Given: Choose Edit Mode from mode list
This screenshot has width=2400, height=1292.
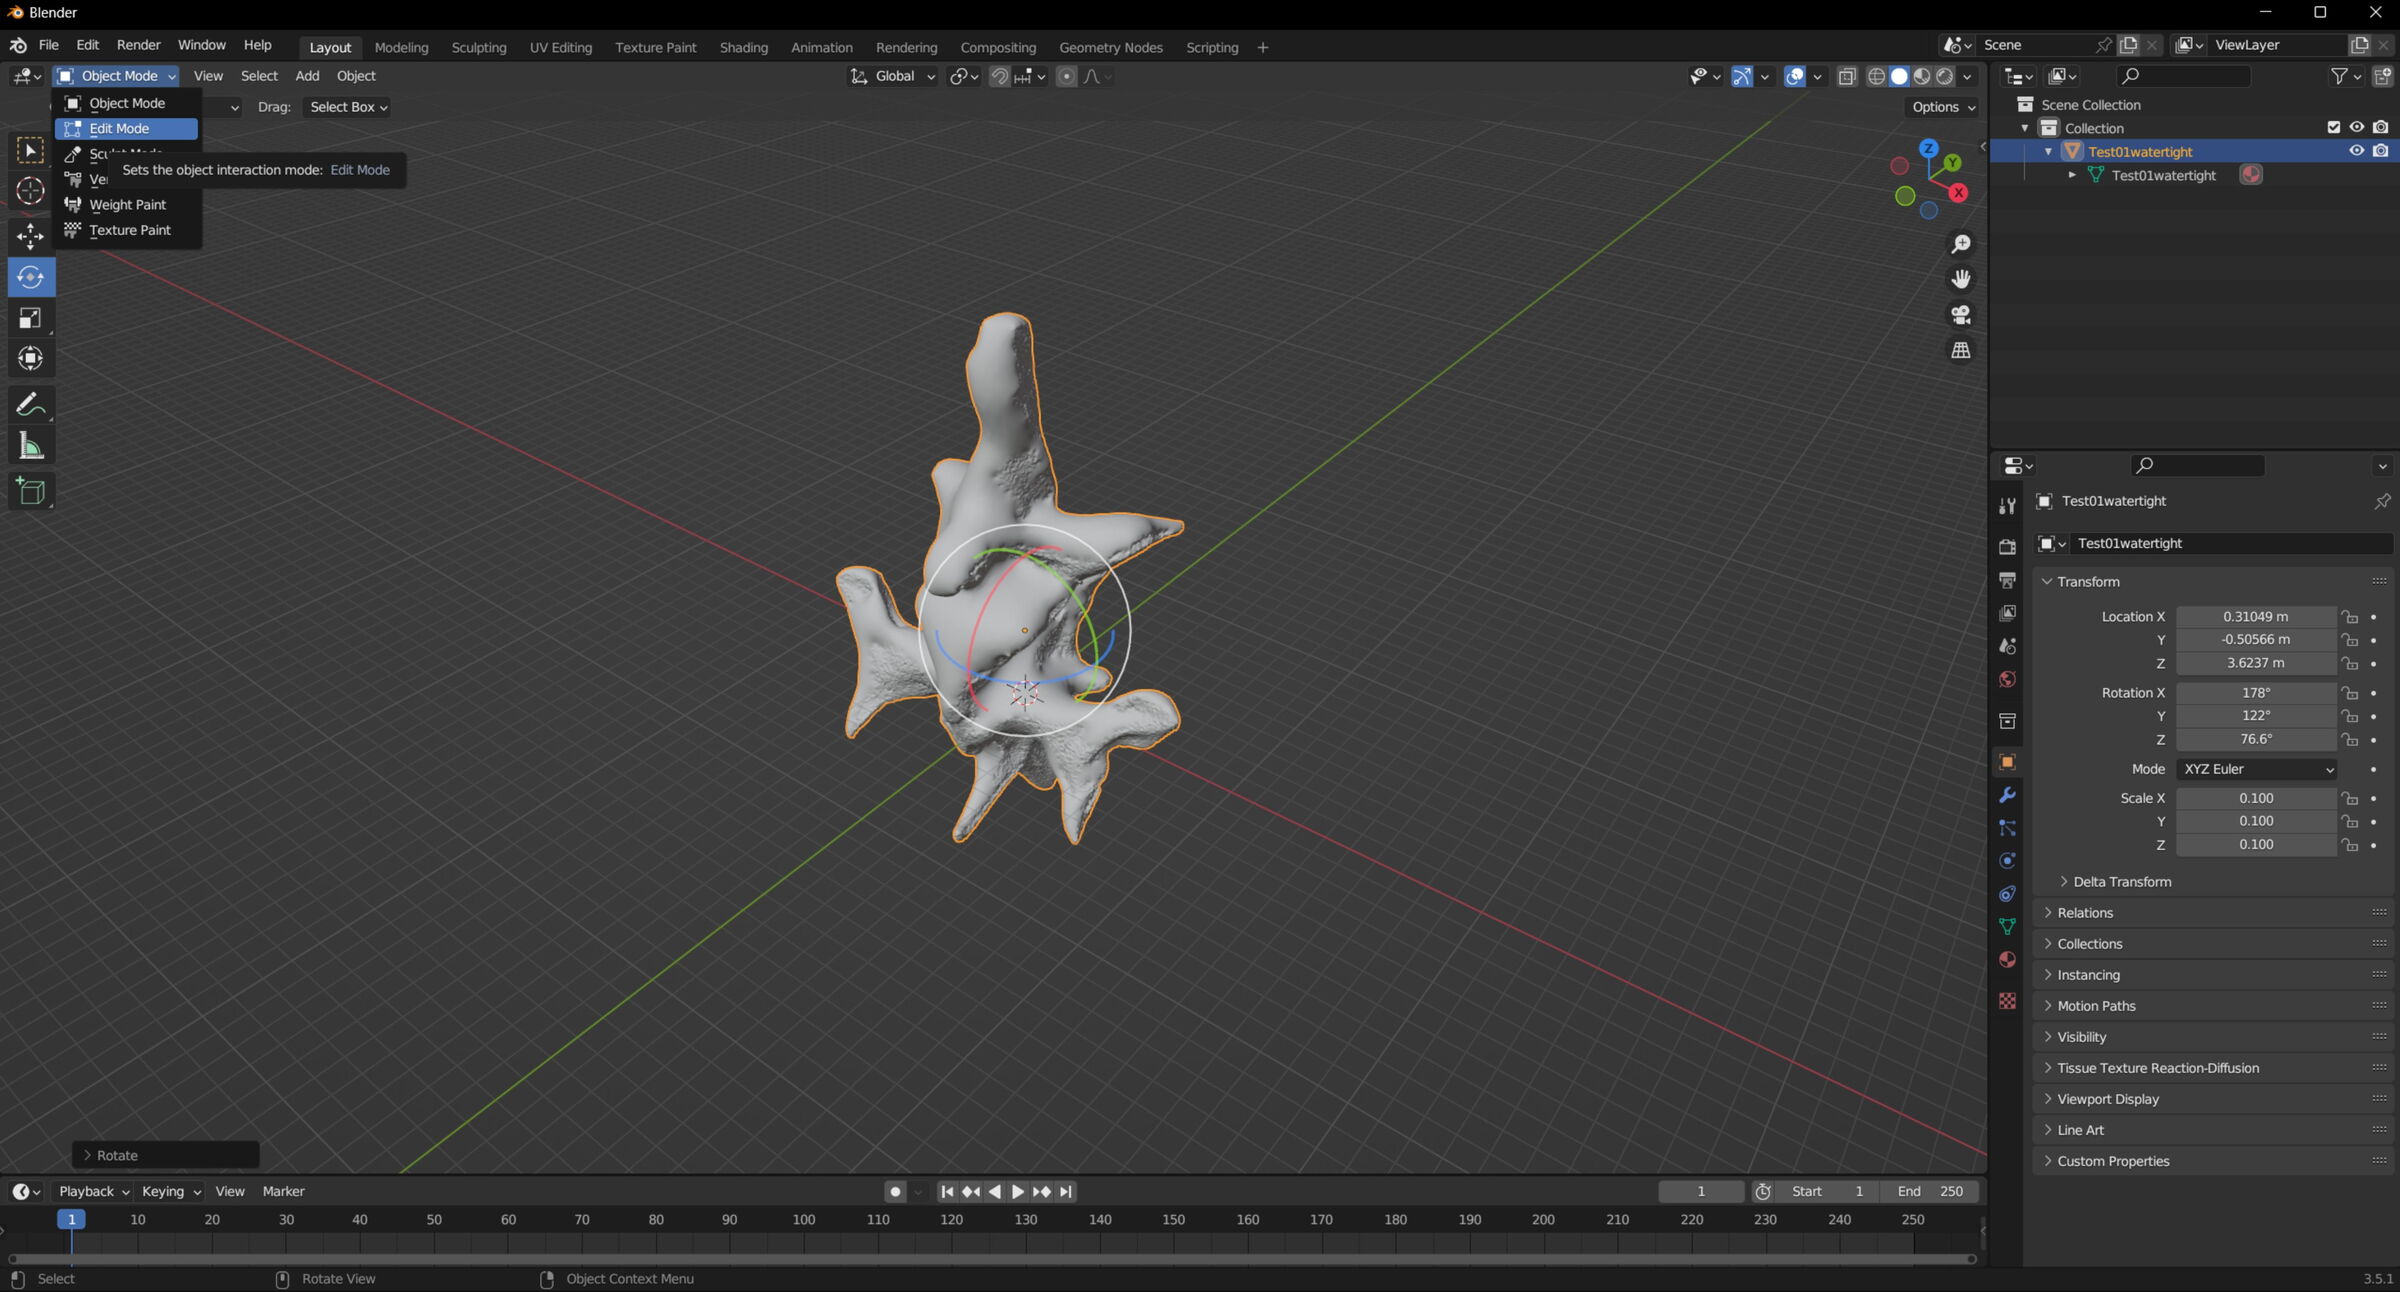Looking at the screenshot, I should (126, 129).
